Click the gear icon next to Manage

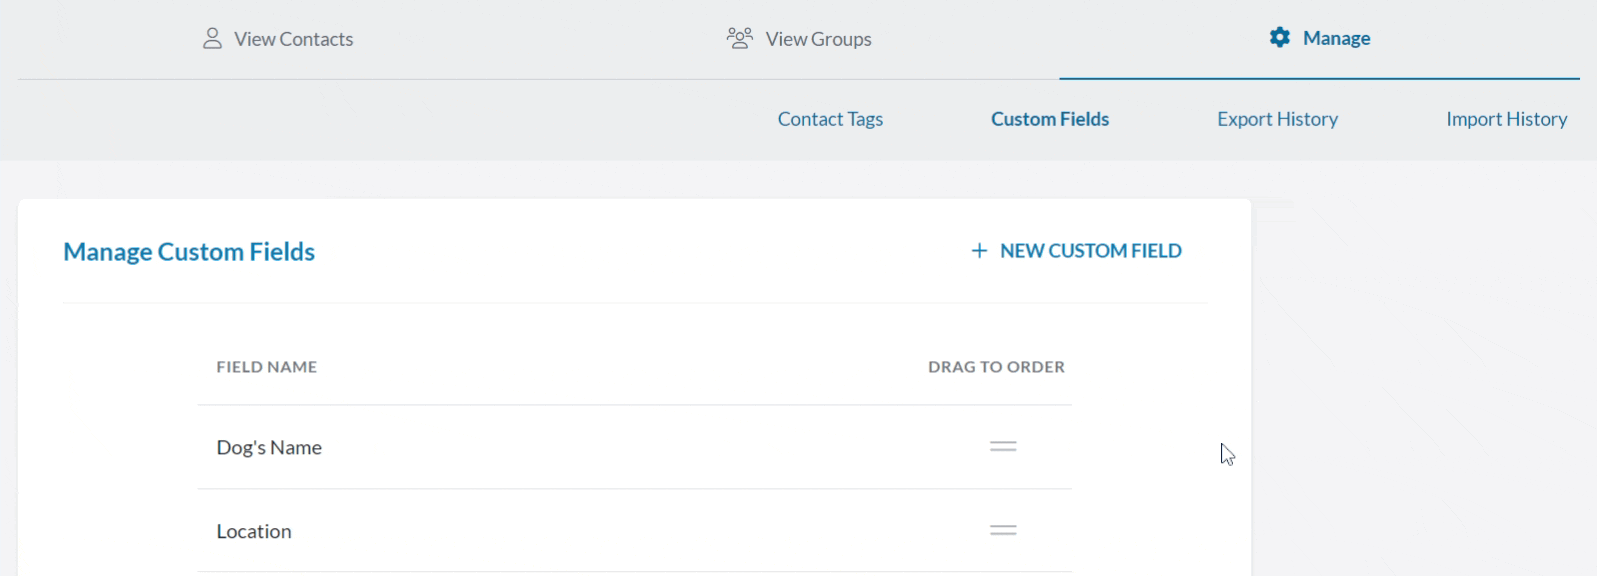pyautogui.click(x=1280, y=38)
